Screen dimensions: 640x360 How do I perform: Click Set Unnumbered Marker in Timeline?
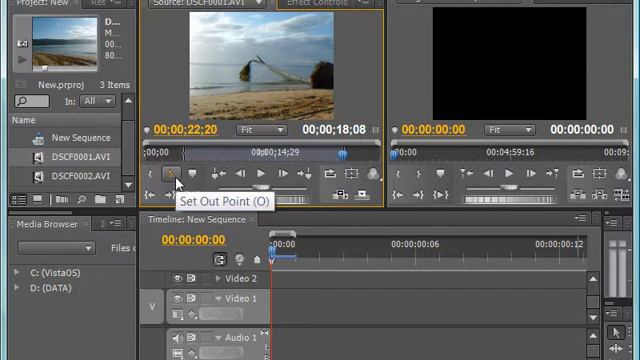coord(257,260)
